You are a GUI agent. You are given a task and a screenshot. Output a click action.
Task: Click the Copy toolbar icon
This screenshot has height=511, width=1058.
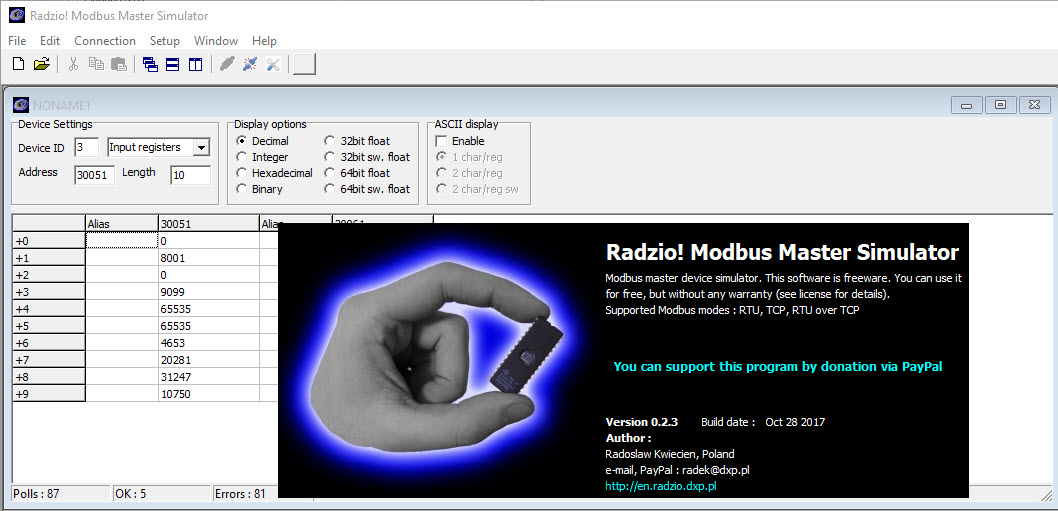coord(96,64)
